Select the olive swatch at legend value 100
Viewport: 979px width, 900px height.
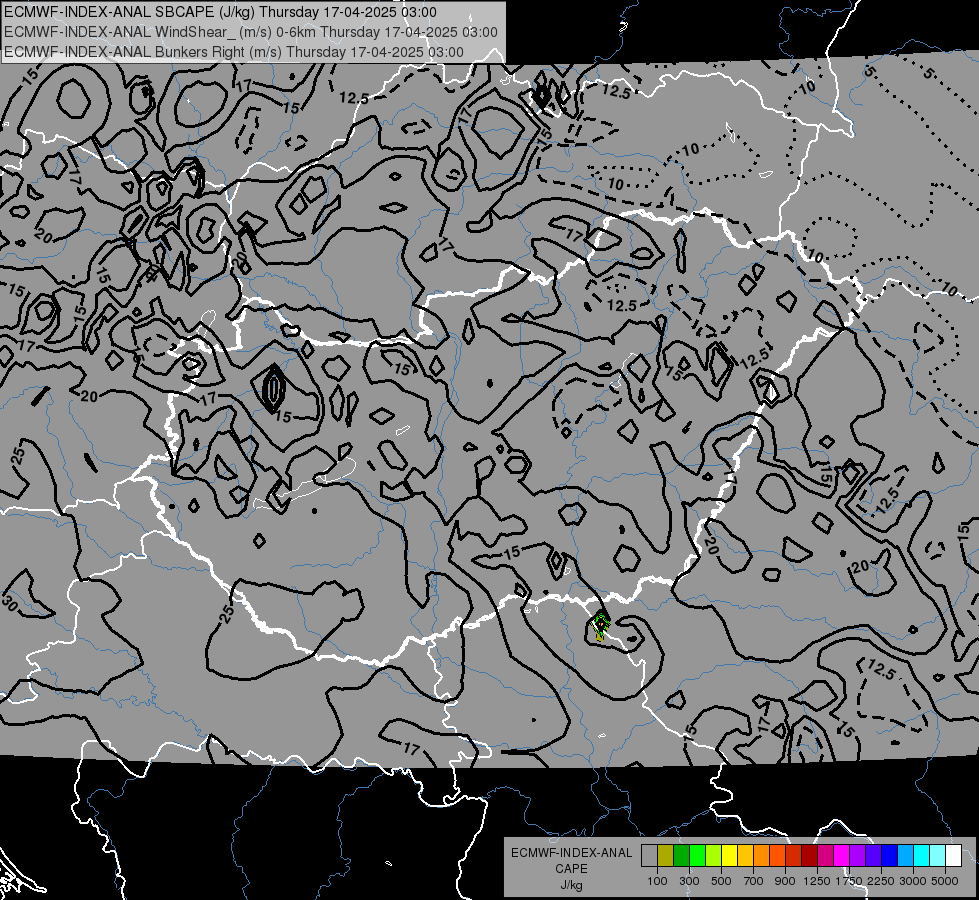665,856
